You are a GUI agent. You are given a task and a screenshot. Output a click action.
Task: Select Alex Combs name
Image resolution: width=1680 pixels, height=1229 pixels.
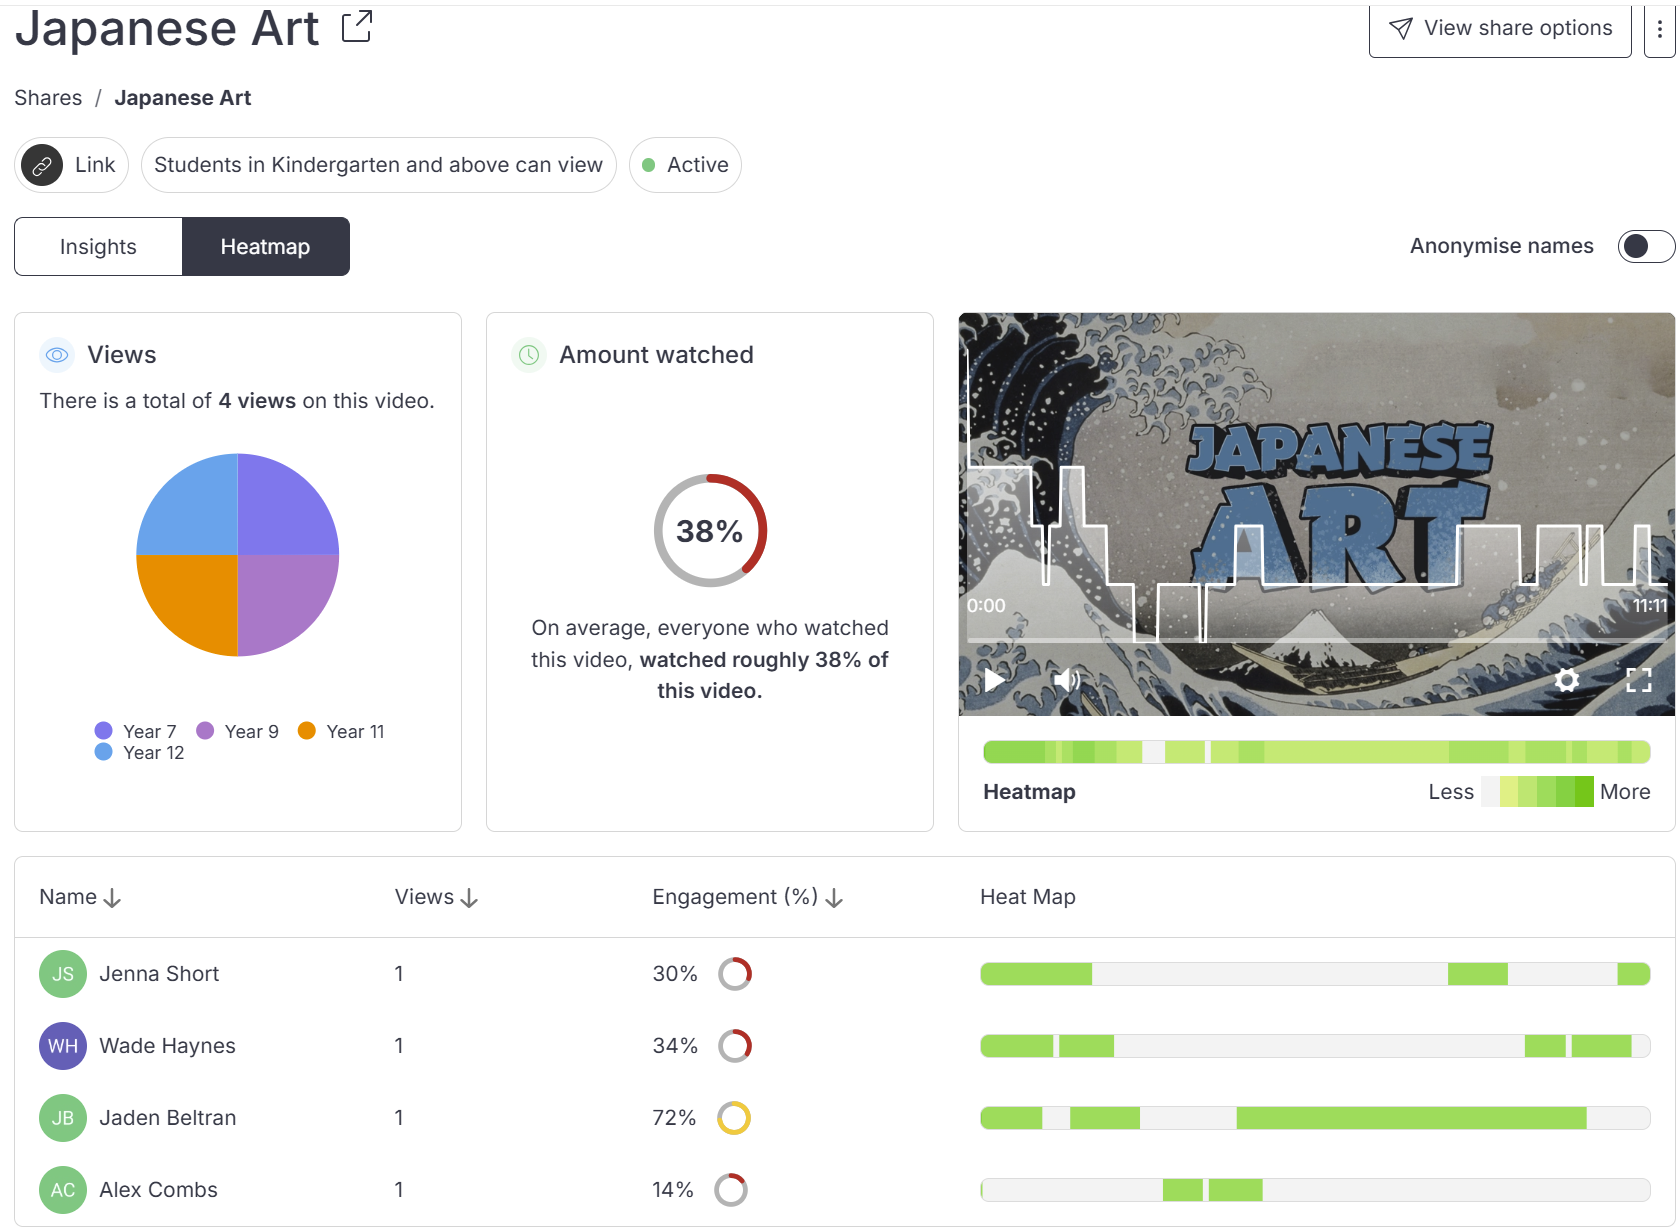tap(158, 1190)
